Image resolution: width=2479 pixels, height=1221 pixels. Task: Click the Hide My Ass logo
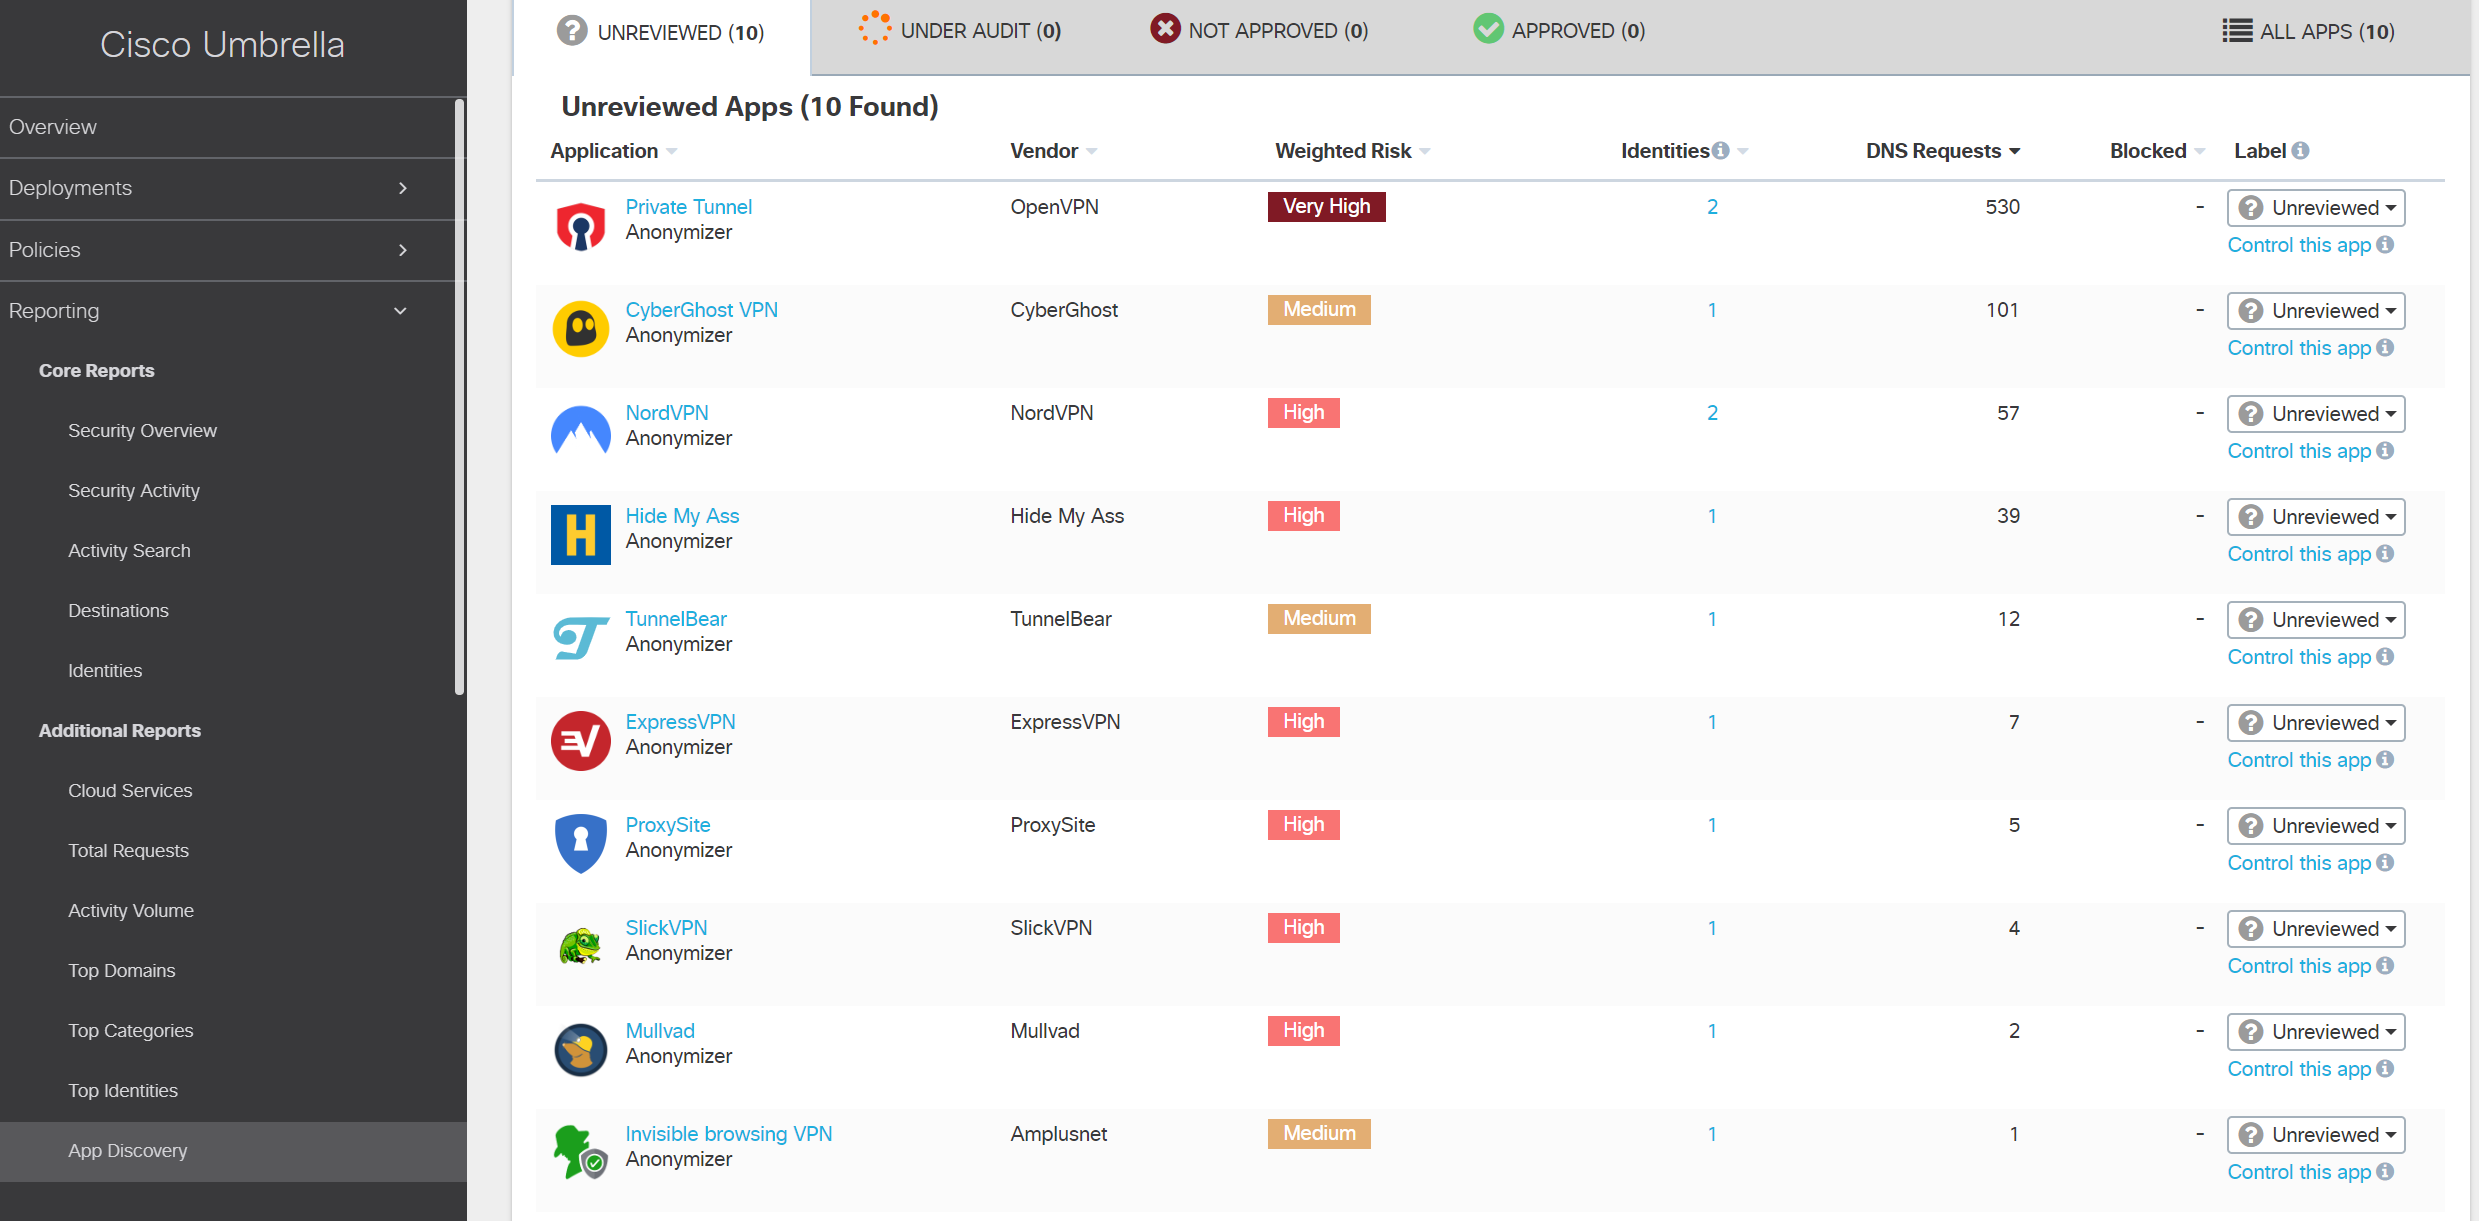(580, 535)
